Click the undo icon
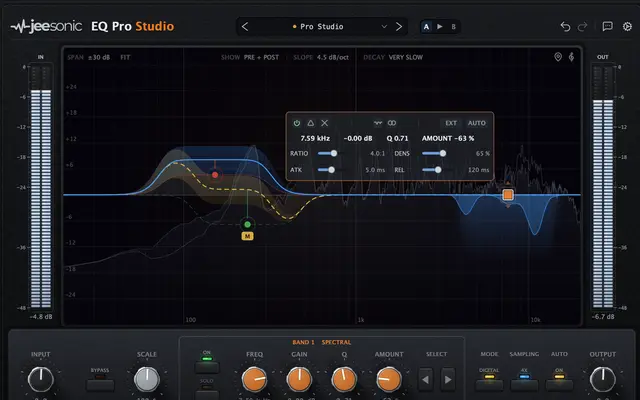The width and height of the screenshot is (640, 400). 565,27
